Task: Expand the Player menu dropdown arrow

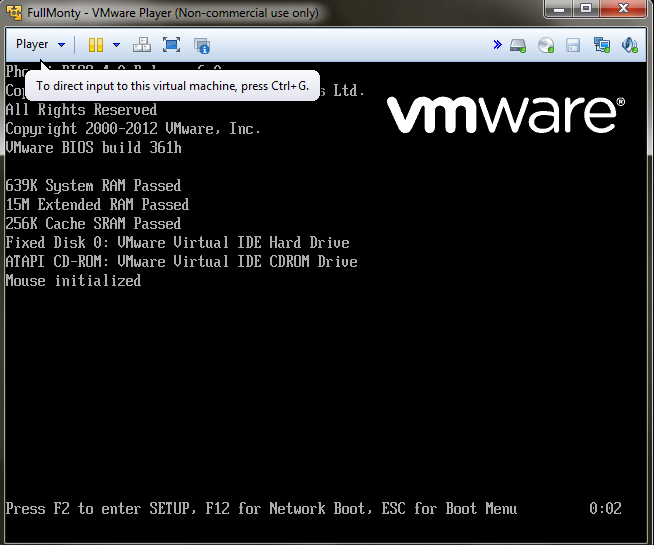Action: (61, 45)
